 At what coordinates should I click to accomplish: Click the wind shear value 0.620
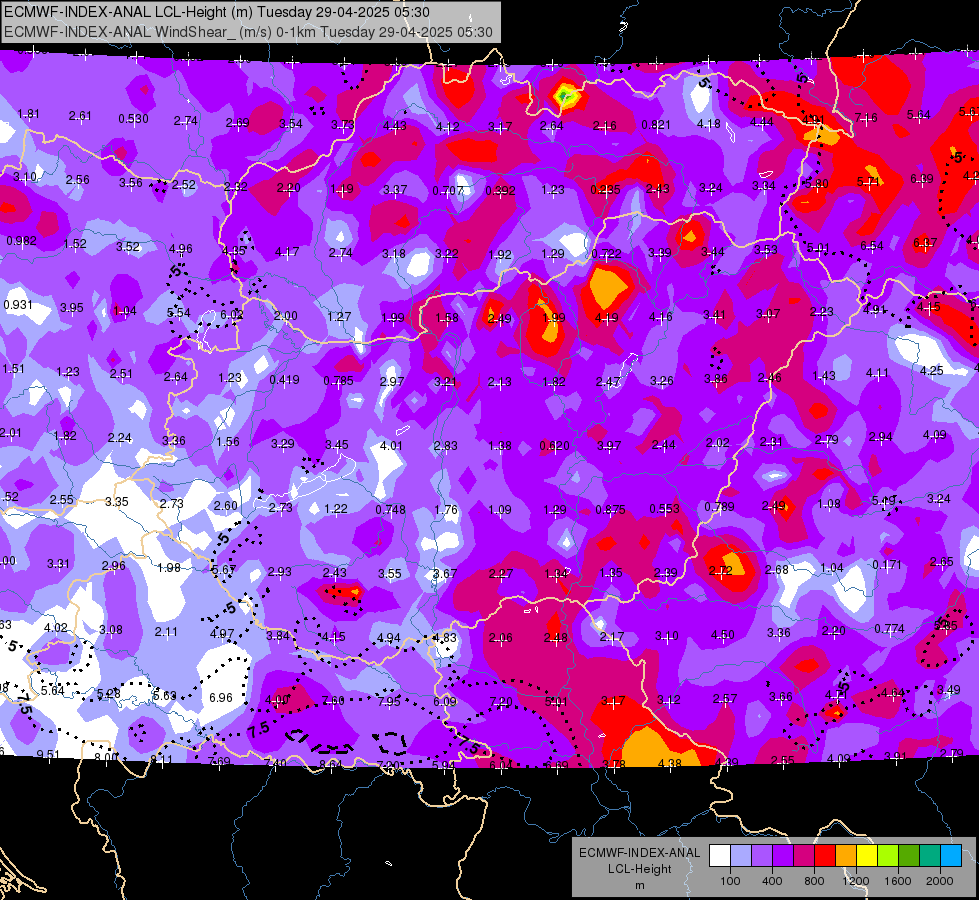point(554,445)
